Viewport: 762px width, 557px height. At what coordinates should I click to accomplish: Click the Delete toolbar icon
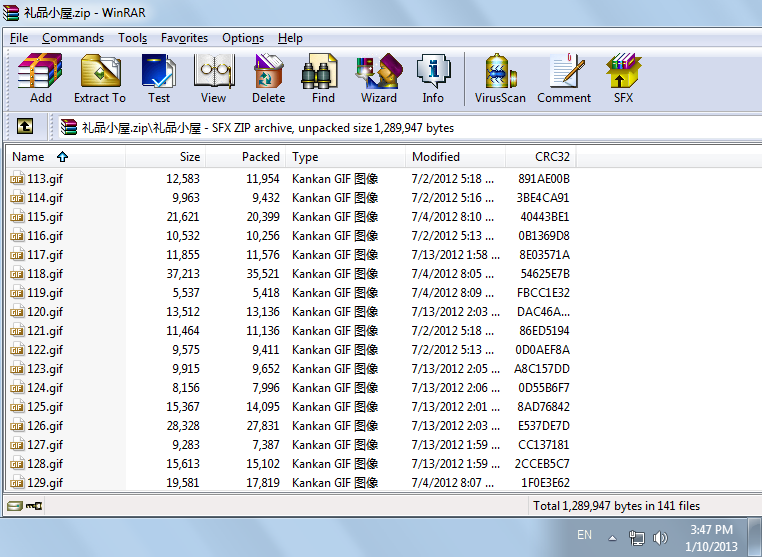[268, 79]
